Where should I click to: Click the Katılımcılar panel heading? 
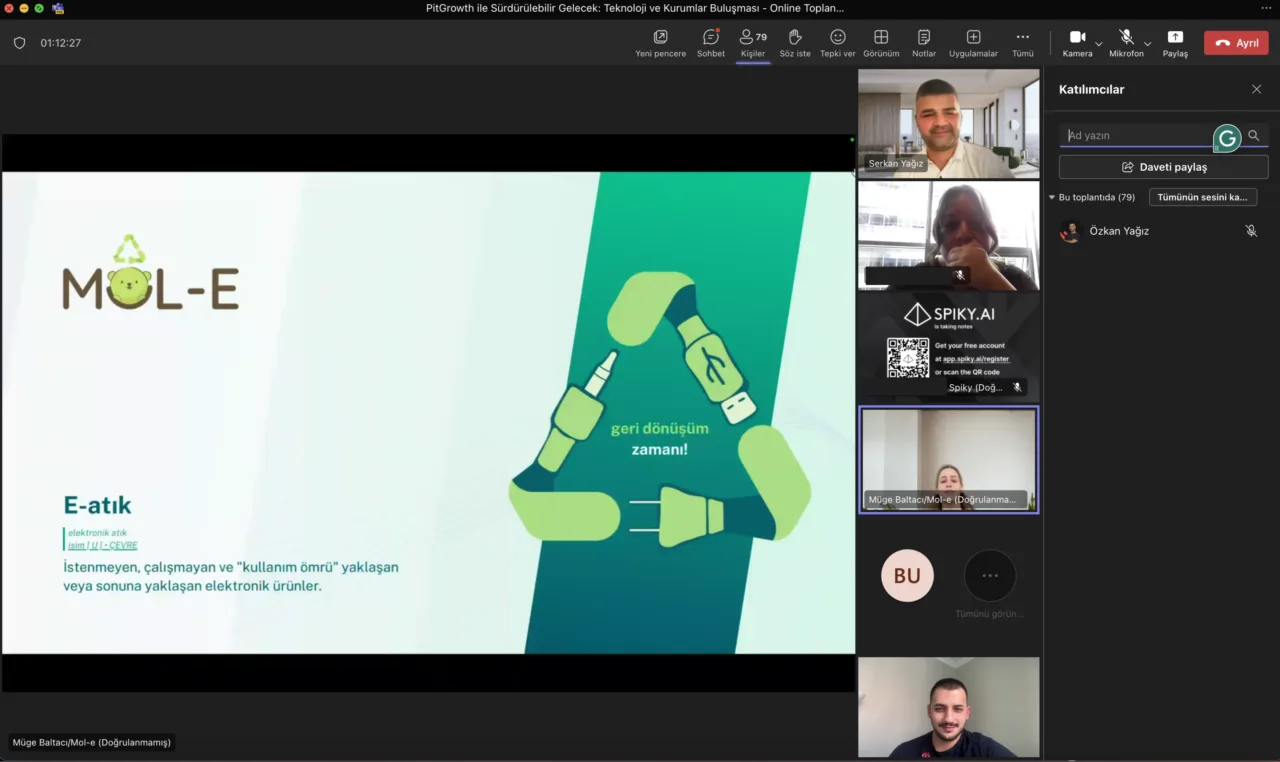1091,89
